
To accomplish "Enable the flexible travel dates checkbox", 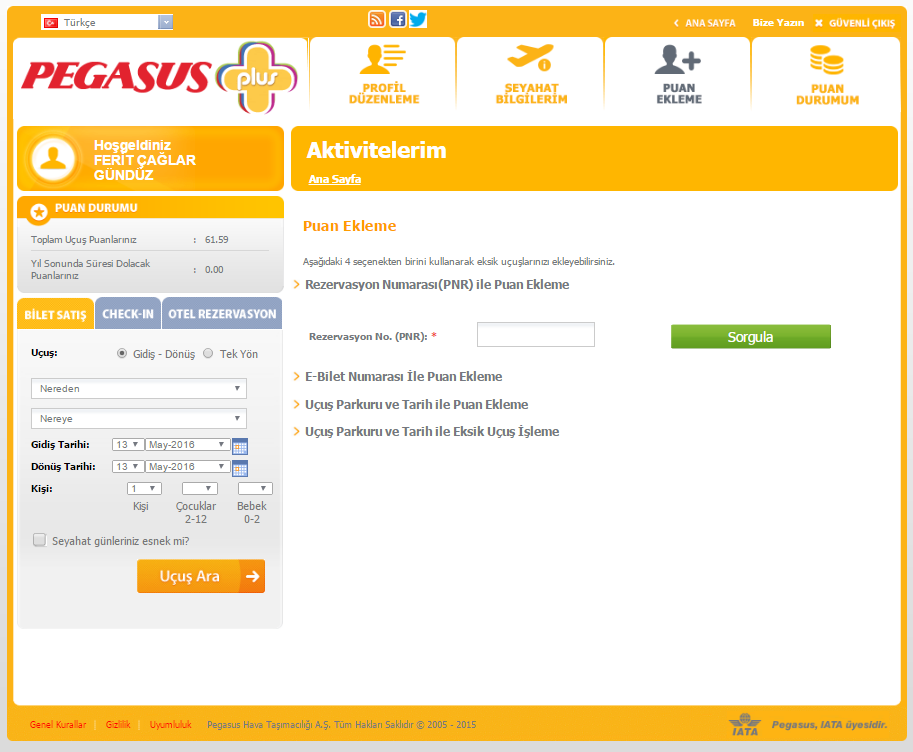I will [x=40, y=540].
